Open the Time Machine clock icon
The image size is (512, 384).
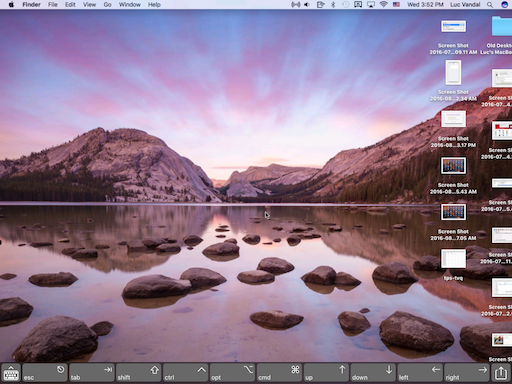[x=345, y=5]
